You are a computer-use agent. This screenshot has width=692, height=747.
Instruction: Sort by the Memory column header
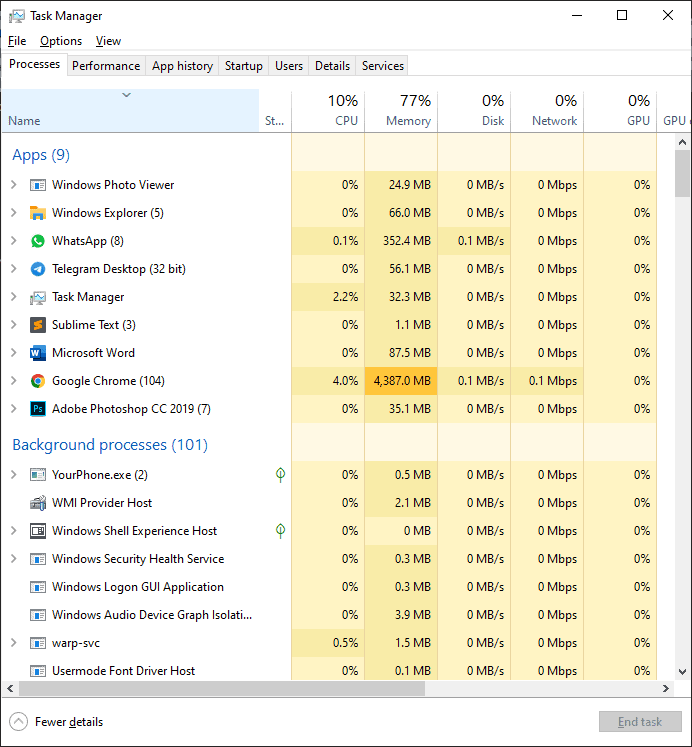pyautogui.click(x=401, y=111)
